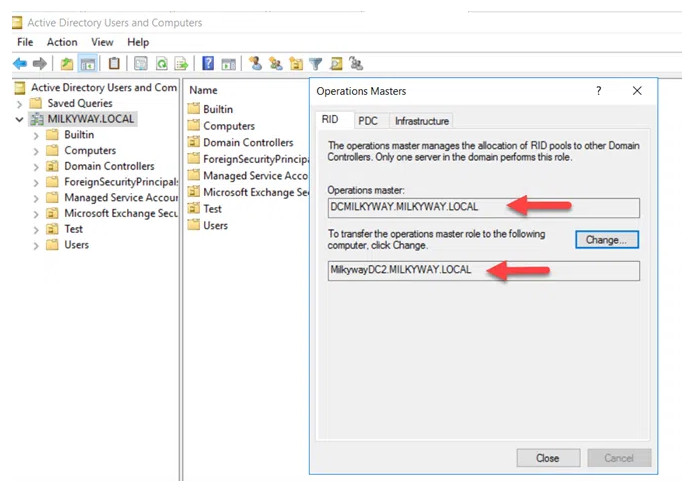Open the Action menu
The image size is (693, 489).
click(x=61, y=42)
